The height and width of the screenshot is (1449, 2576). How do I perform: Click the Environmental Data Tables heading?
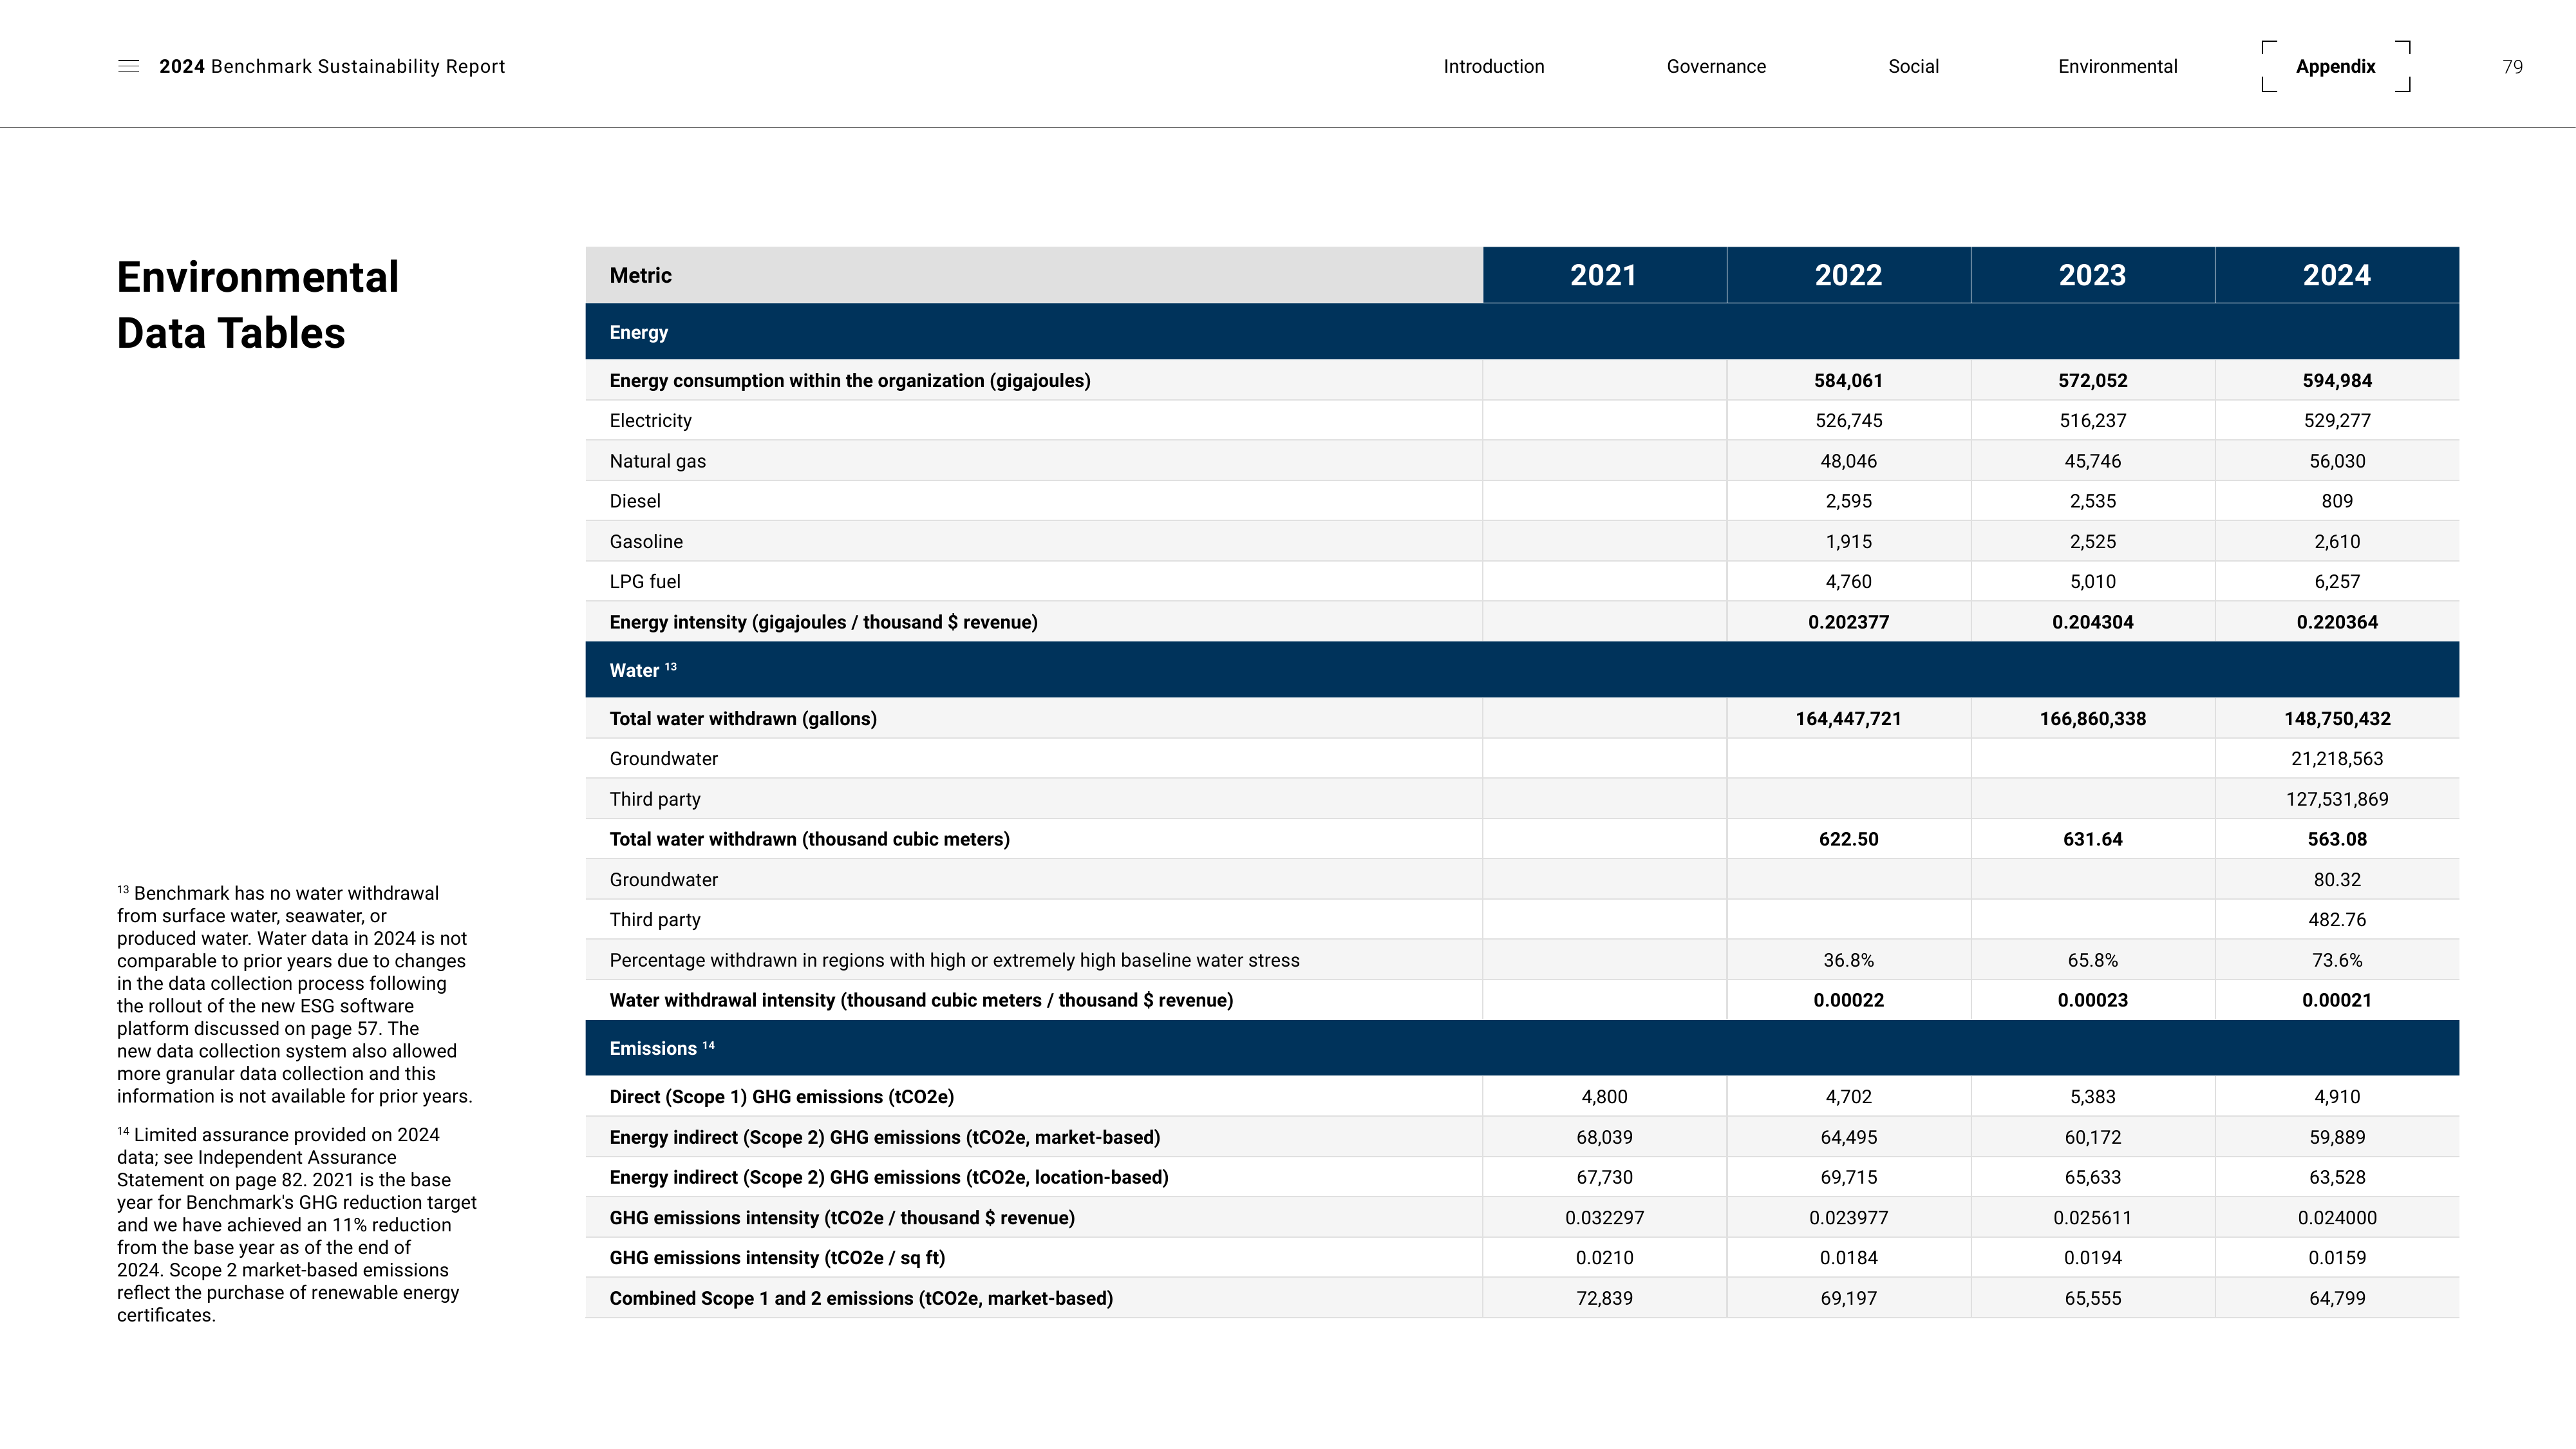click(258, 305)
